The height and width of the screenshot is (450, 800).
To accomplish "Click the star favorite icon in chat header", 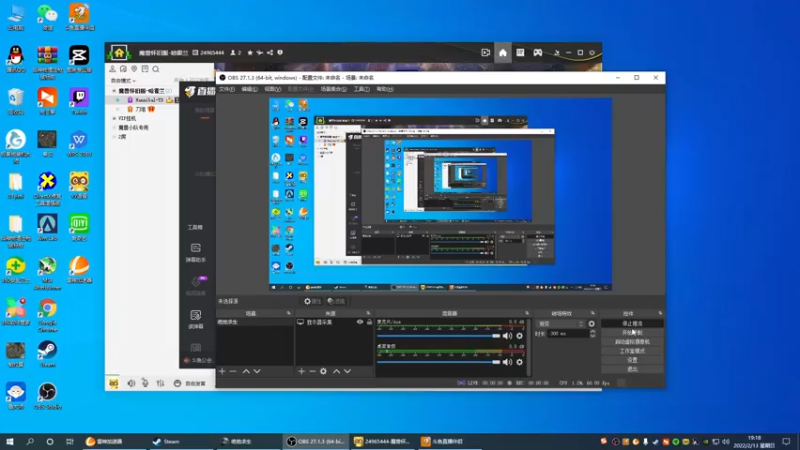I will (x=250, y=53).
